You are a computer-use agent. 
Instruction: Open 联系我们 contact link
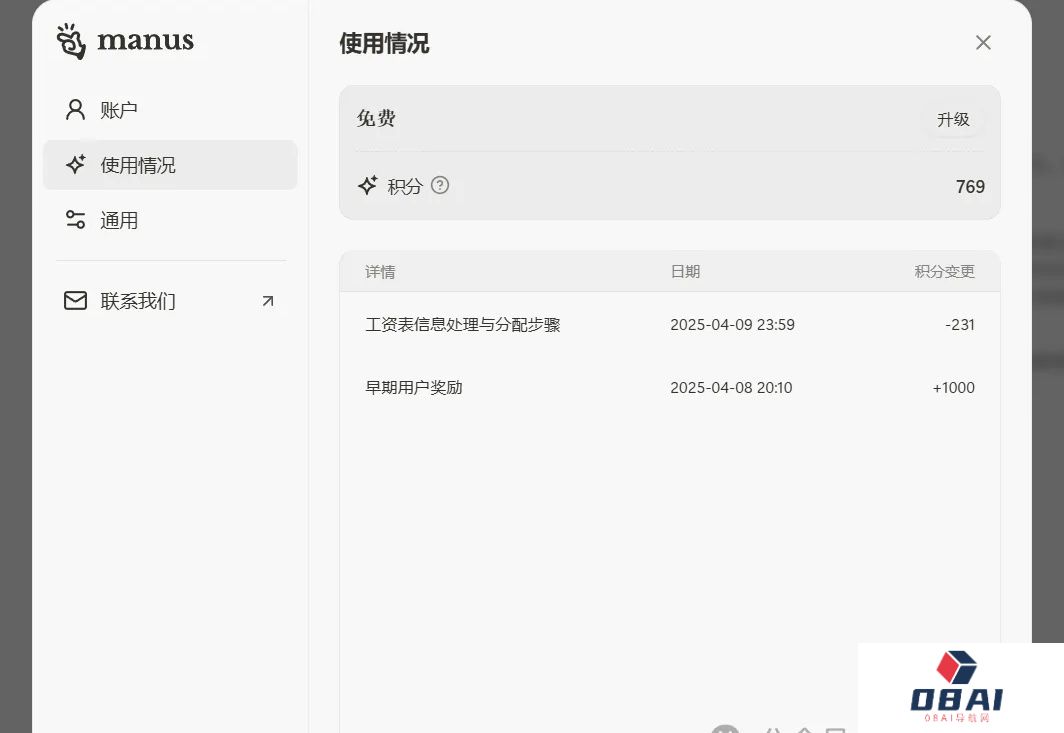point(170,301)
